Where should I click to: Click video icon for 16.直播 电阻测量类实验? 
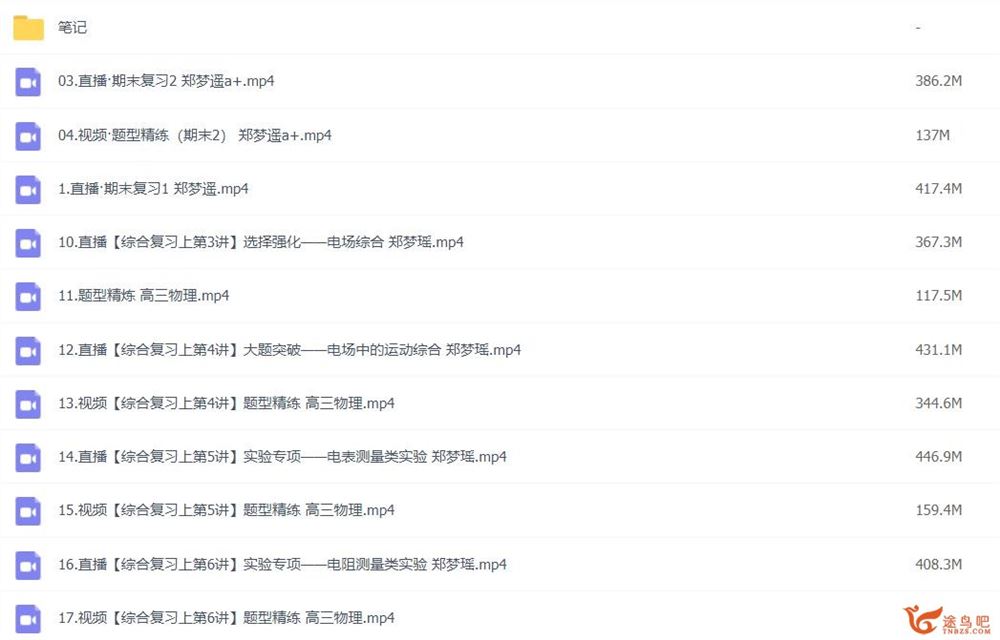click(28, 565)
